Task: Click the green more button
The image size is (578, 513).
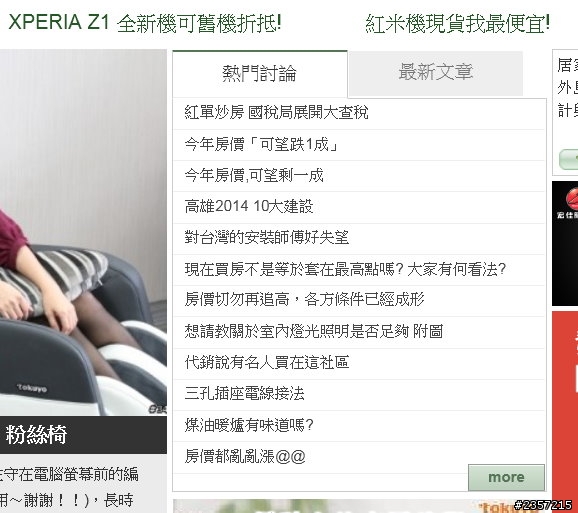Action: (506, 477)
